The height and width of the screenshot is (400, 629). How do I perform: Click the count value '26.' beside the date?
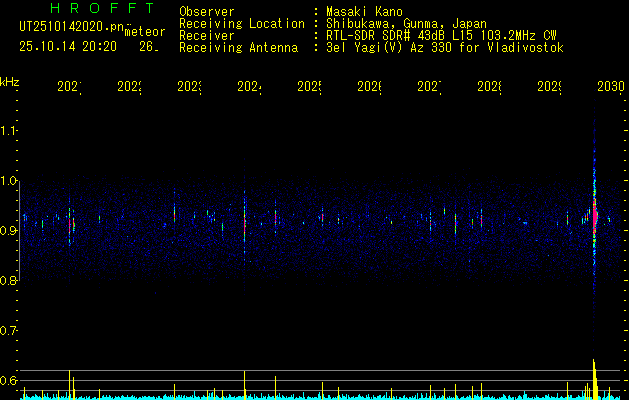pyautogui.click(x=149, y=47)
